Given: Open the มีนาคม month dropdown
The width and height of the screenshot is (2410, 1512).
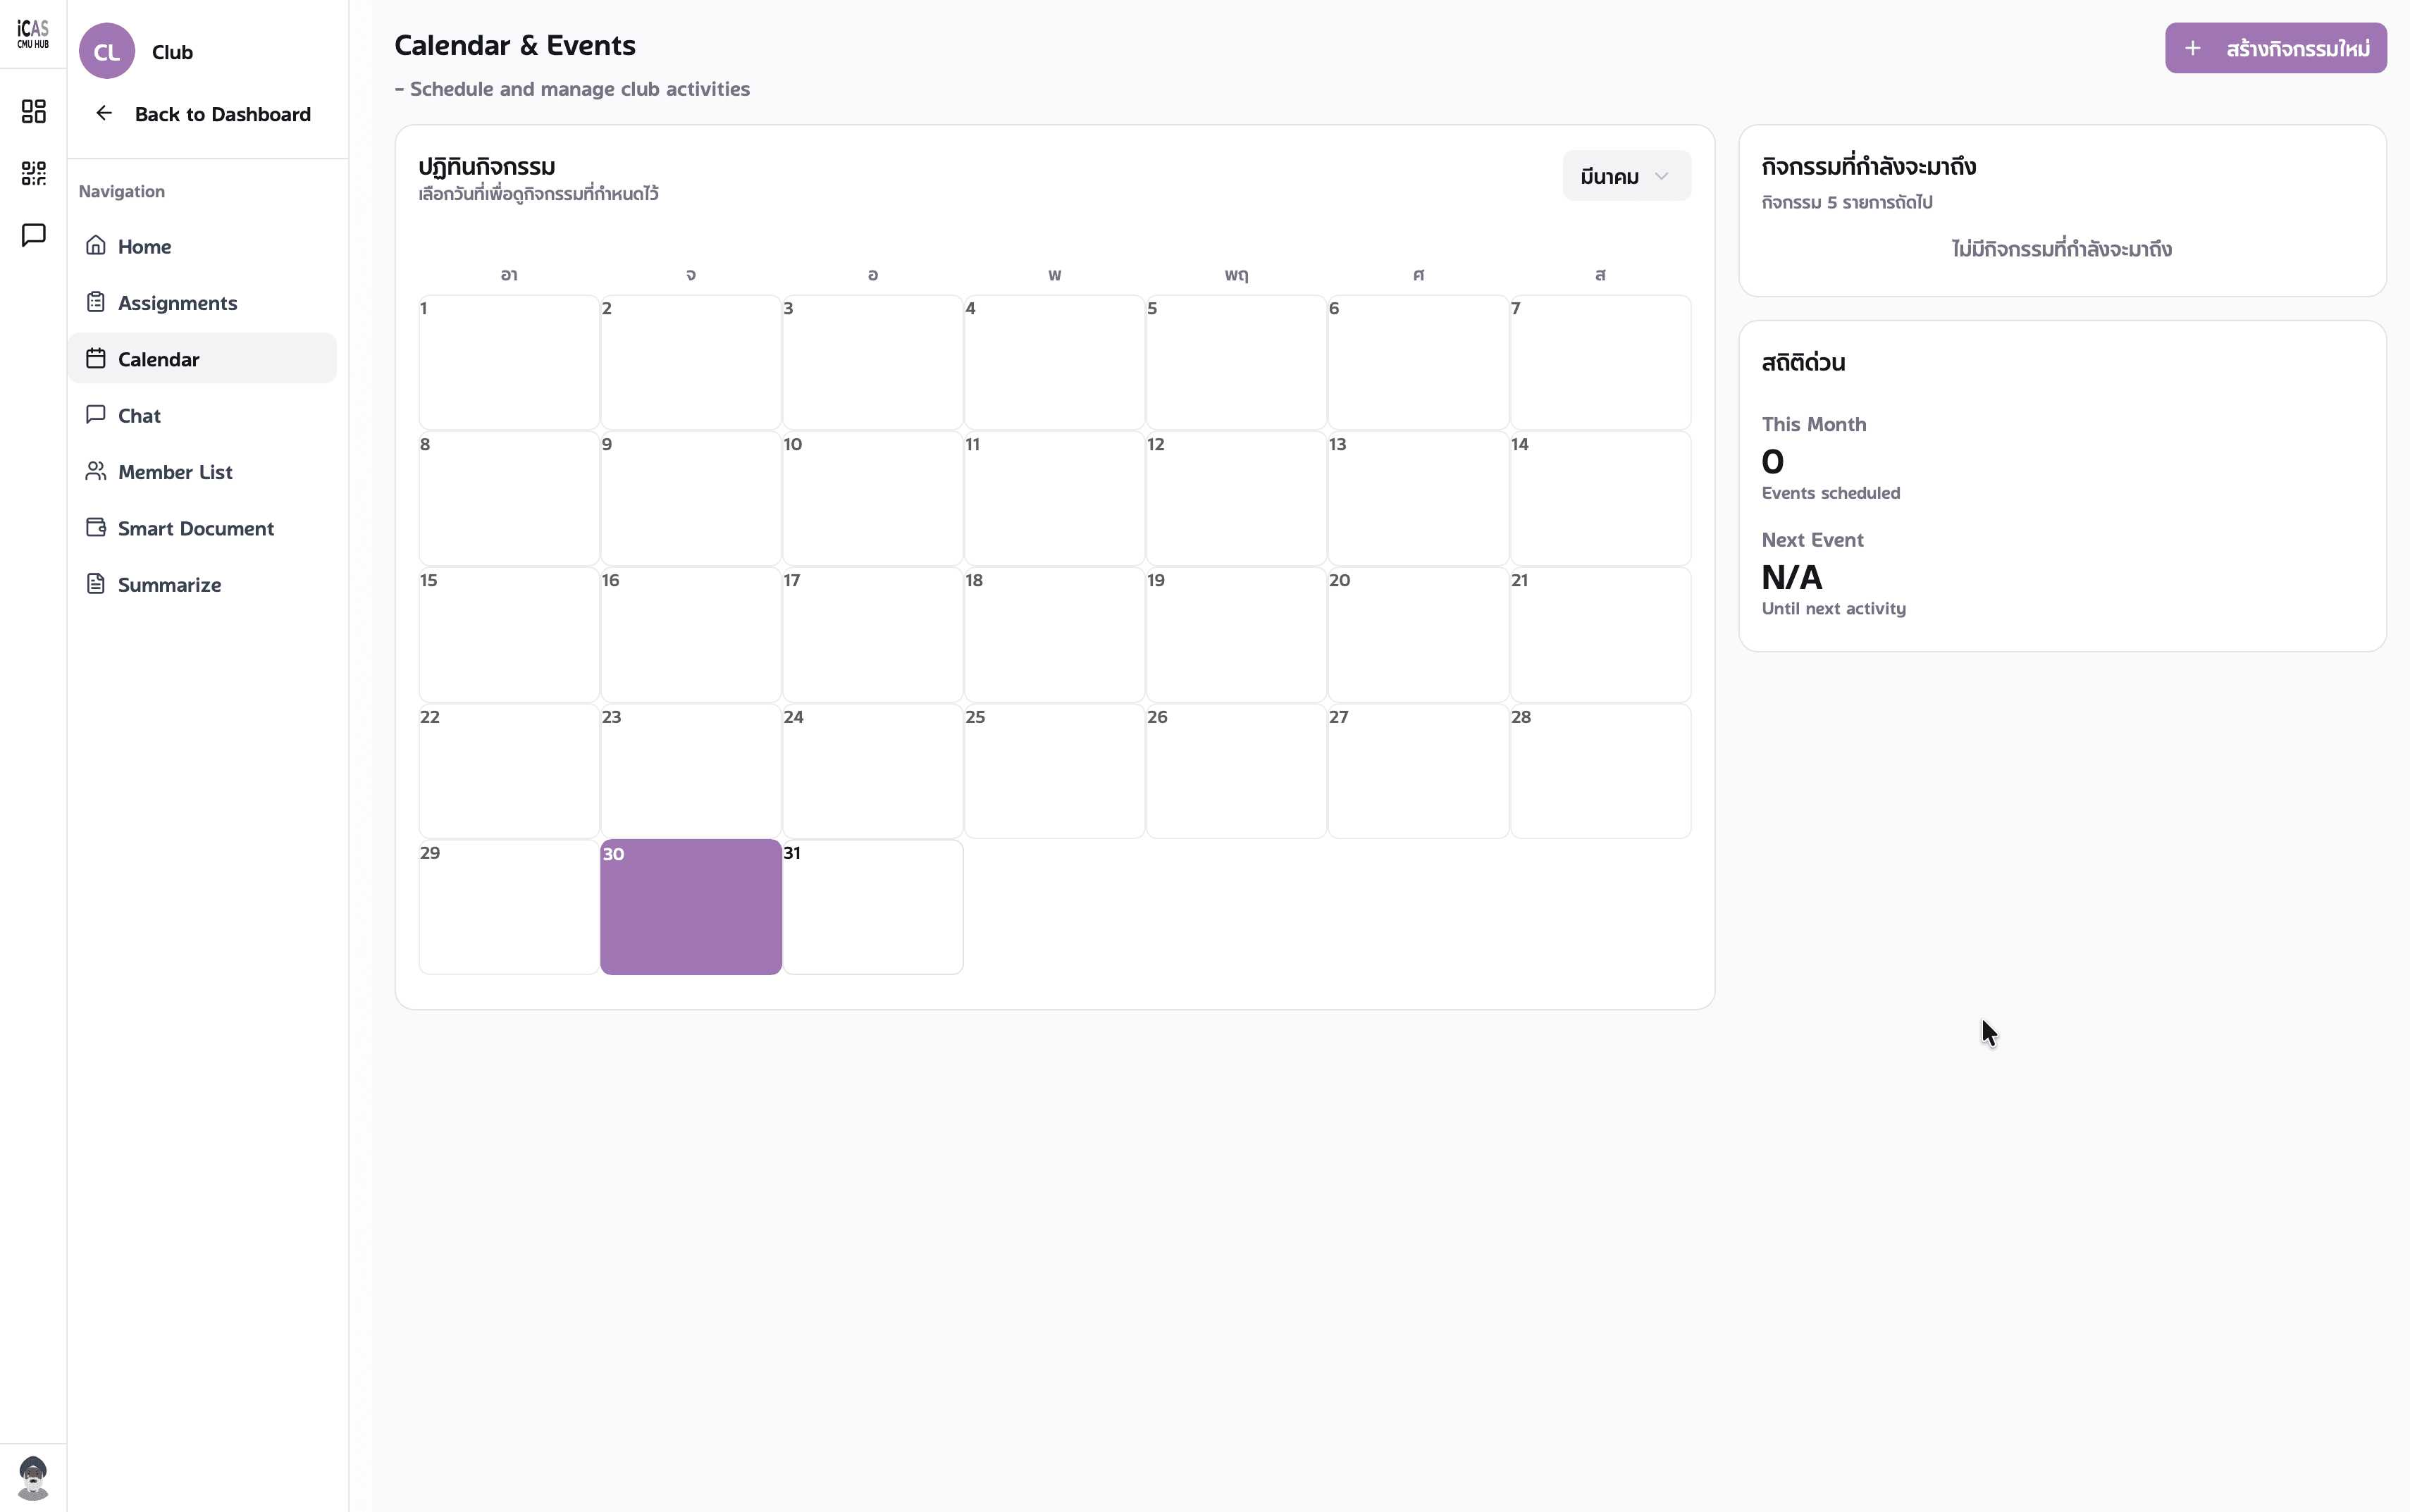Looking at the screenshot, I should click(1626, 176).
